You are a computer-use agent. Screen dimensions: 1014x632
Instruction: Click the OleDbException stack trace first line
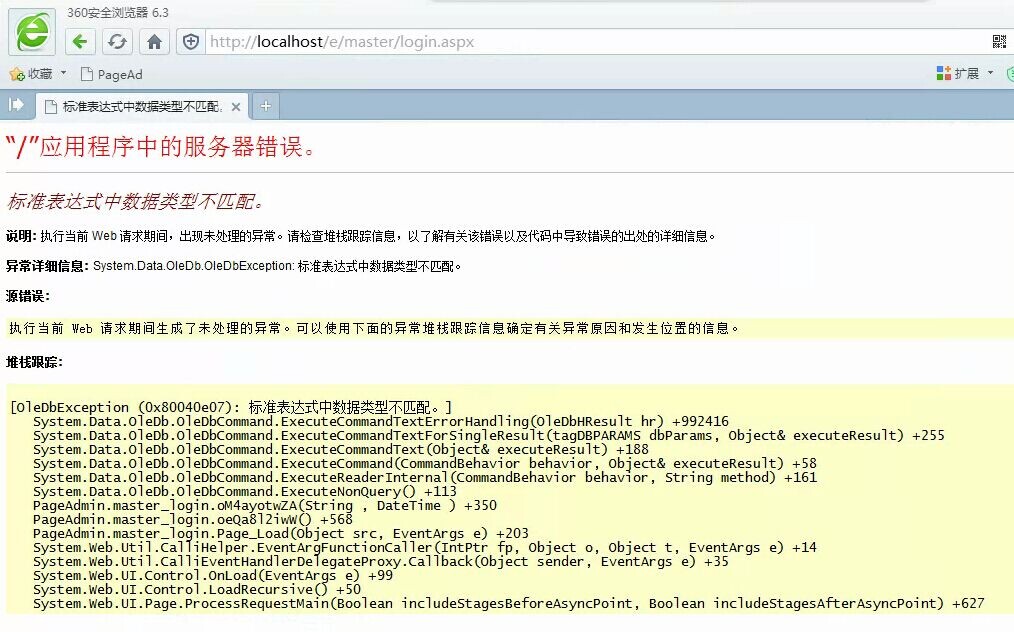click(x=230, y=407)
